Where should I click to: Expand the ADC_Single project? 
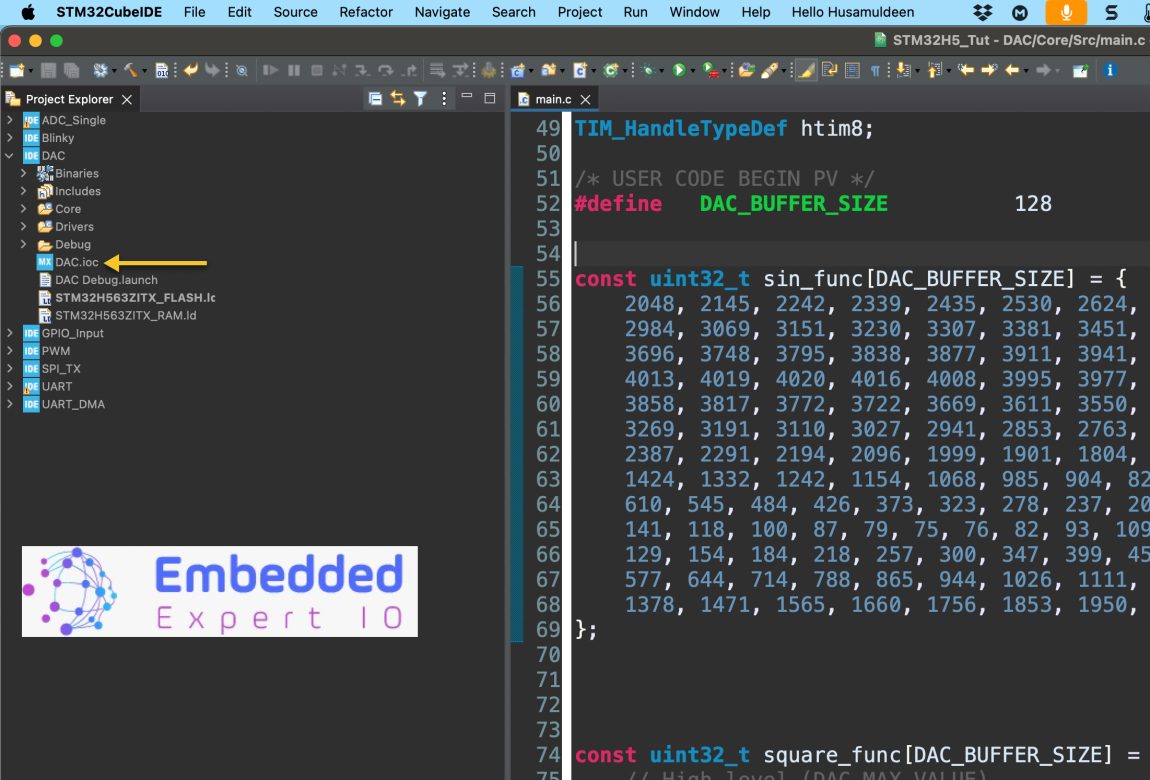(10, 120)
